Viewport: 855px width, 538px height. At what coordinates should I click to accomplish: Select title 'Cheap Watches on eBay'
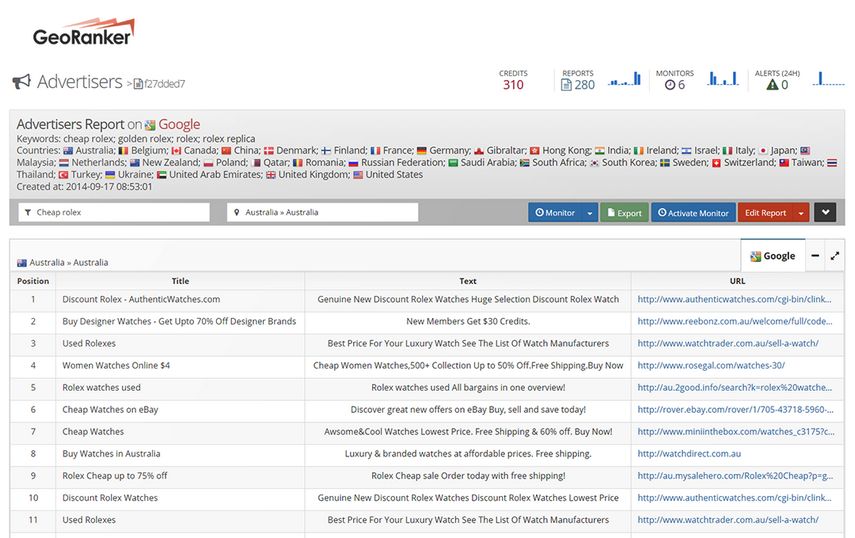click(110, 410)
